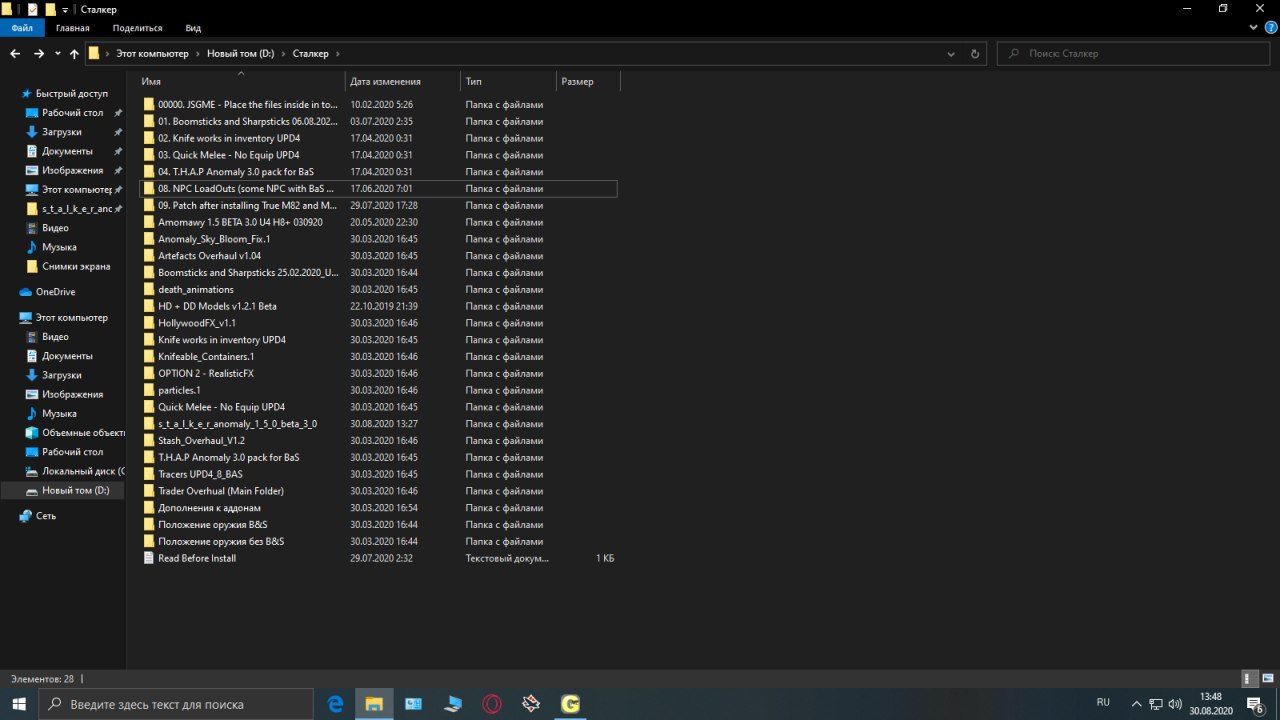Click the Поиск: Сталкер search field
This screenshot has height=720, width=1280.
pos(1135,54)
